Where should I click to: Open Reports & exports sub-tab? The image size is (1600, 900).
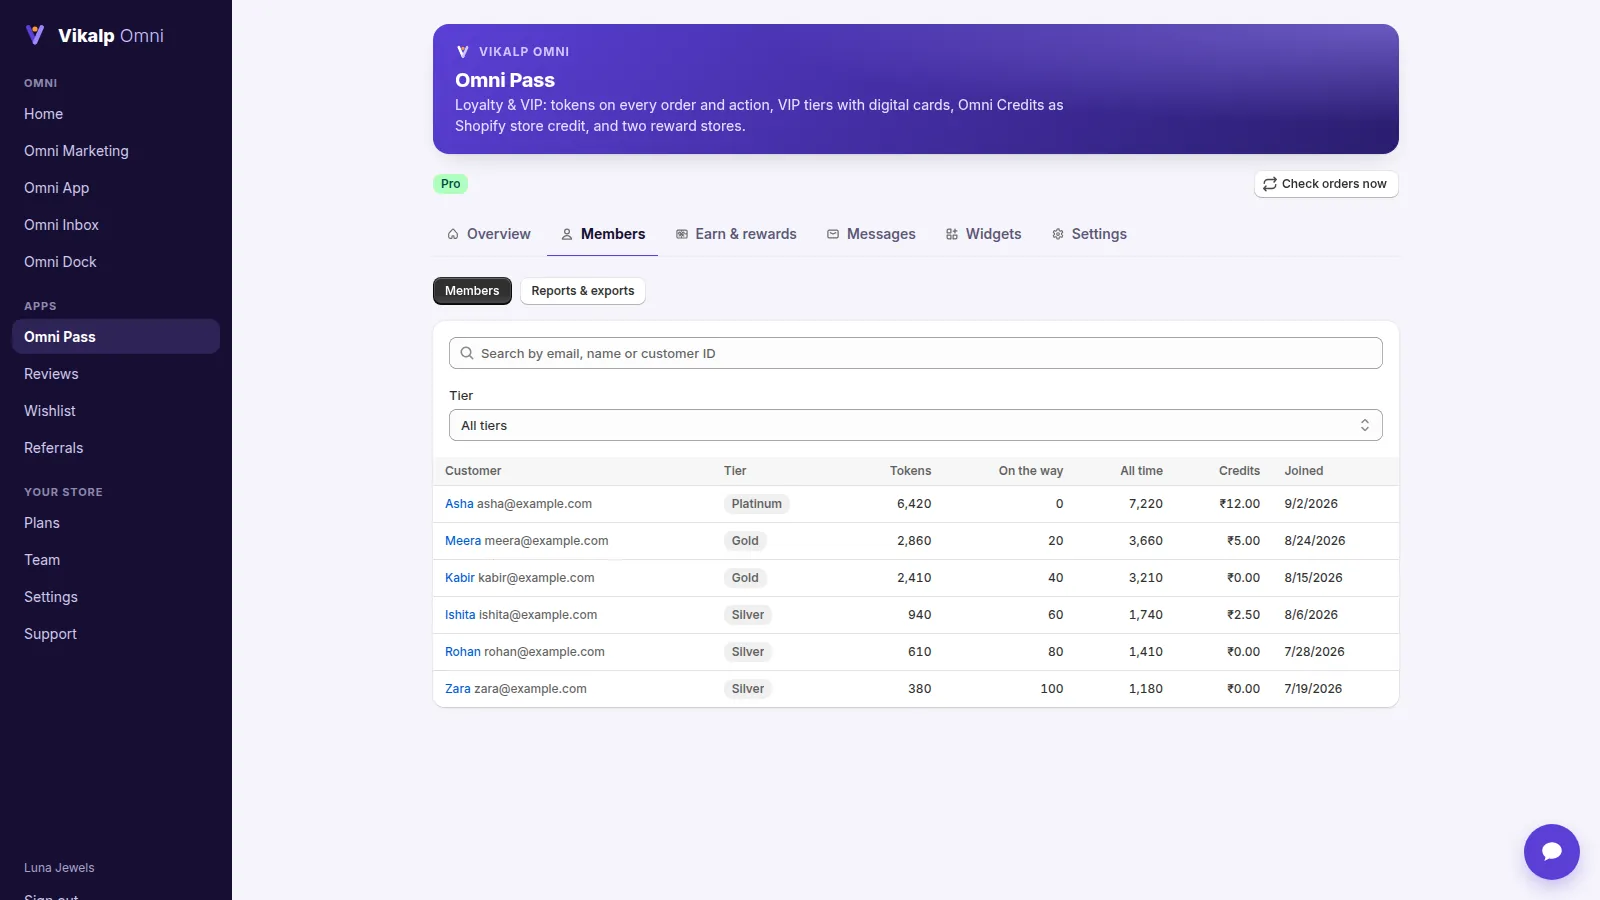coord(583,291)
